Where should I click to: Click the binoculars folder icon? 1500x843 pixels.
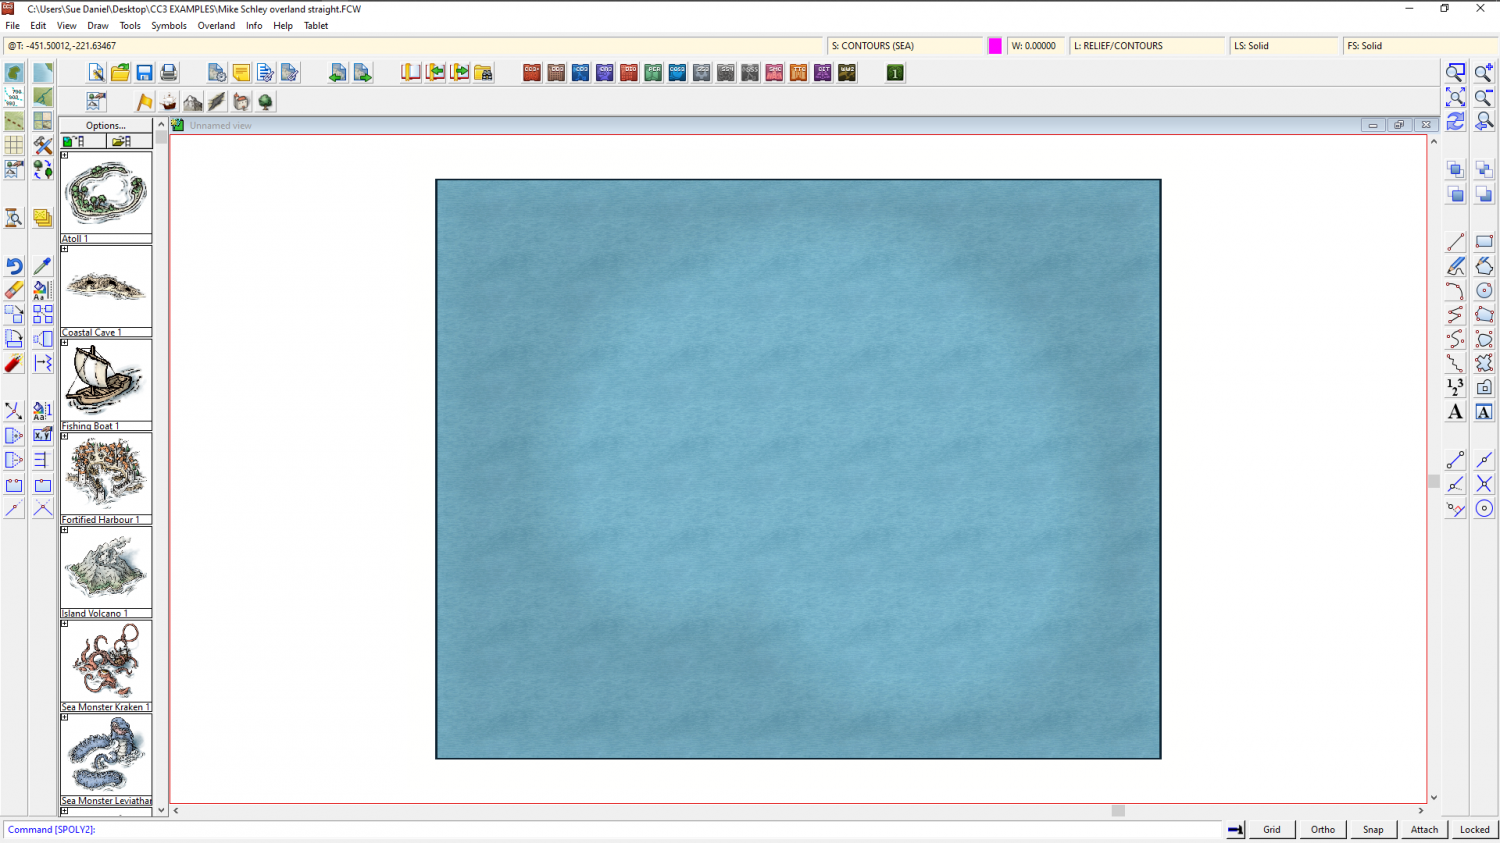coord(484,72)
